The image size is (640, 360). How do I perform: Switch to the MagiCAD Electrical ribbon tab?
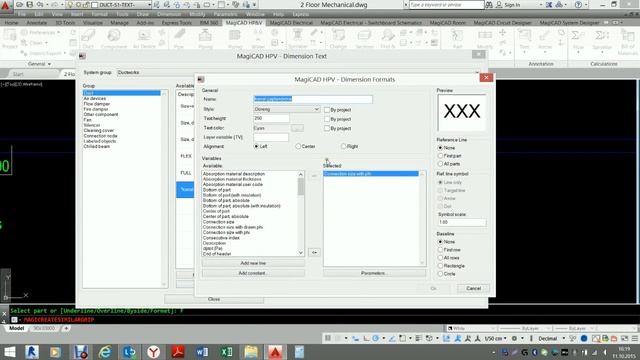click(291, 23)
